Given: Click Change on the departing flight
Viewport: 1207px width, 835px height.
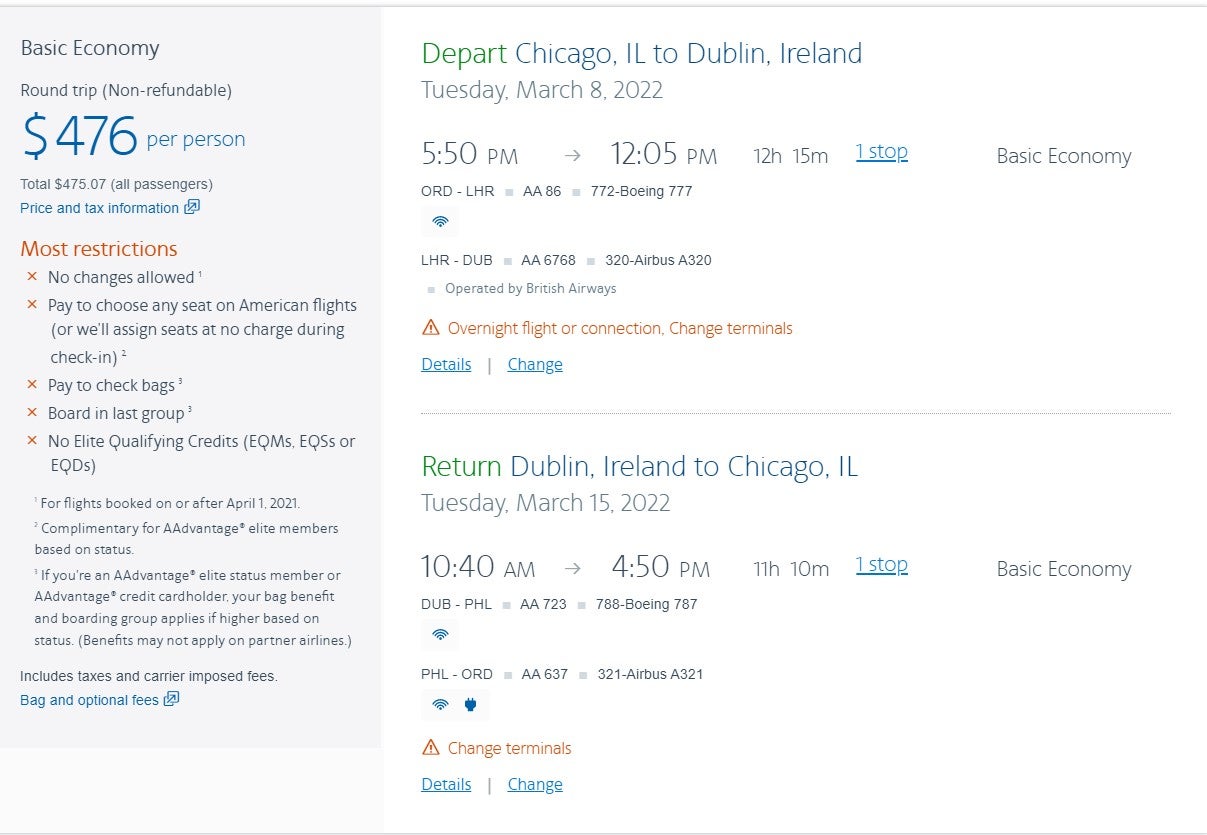Looking at the screenshot, I should point(534,364).
